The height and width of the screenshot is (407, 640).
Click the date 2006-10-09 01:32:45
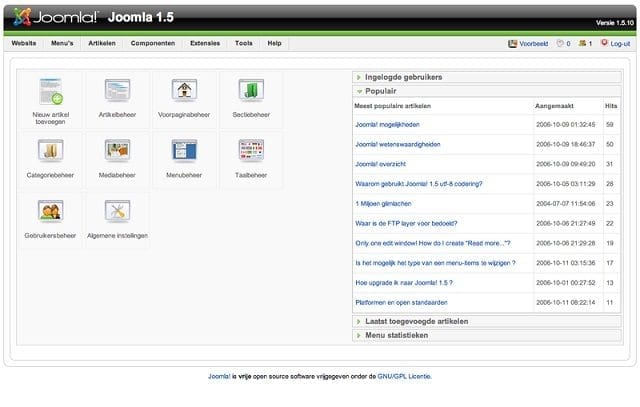(566, 125)
